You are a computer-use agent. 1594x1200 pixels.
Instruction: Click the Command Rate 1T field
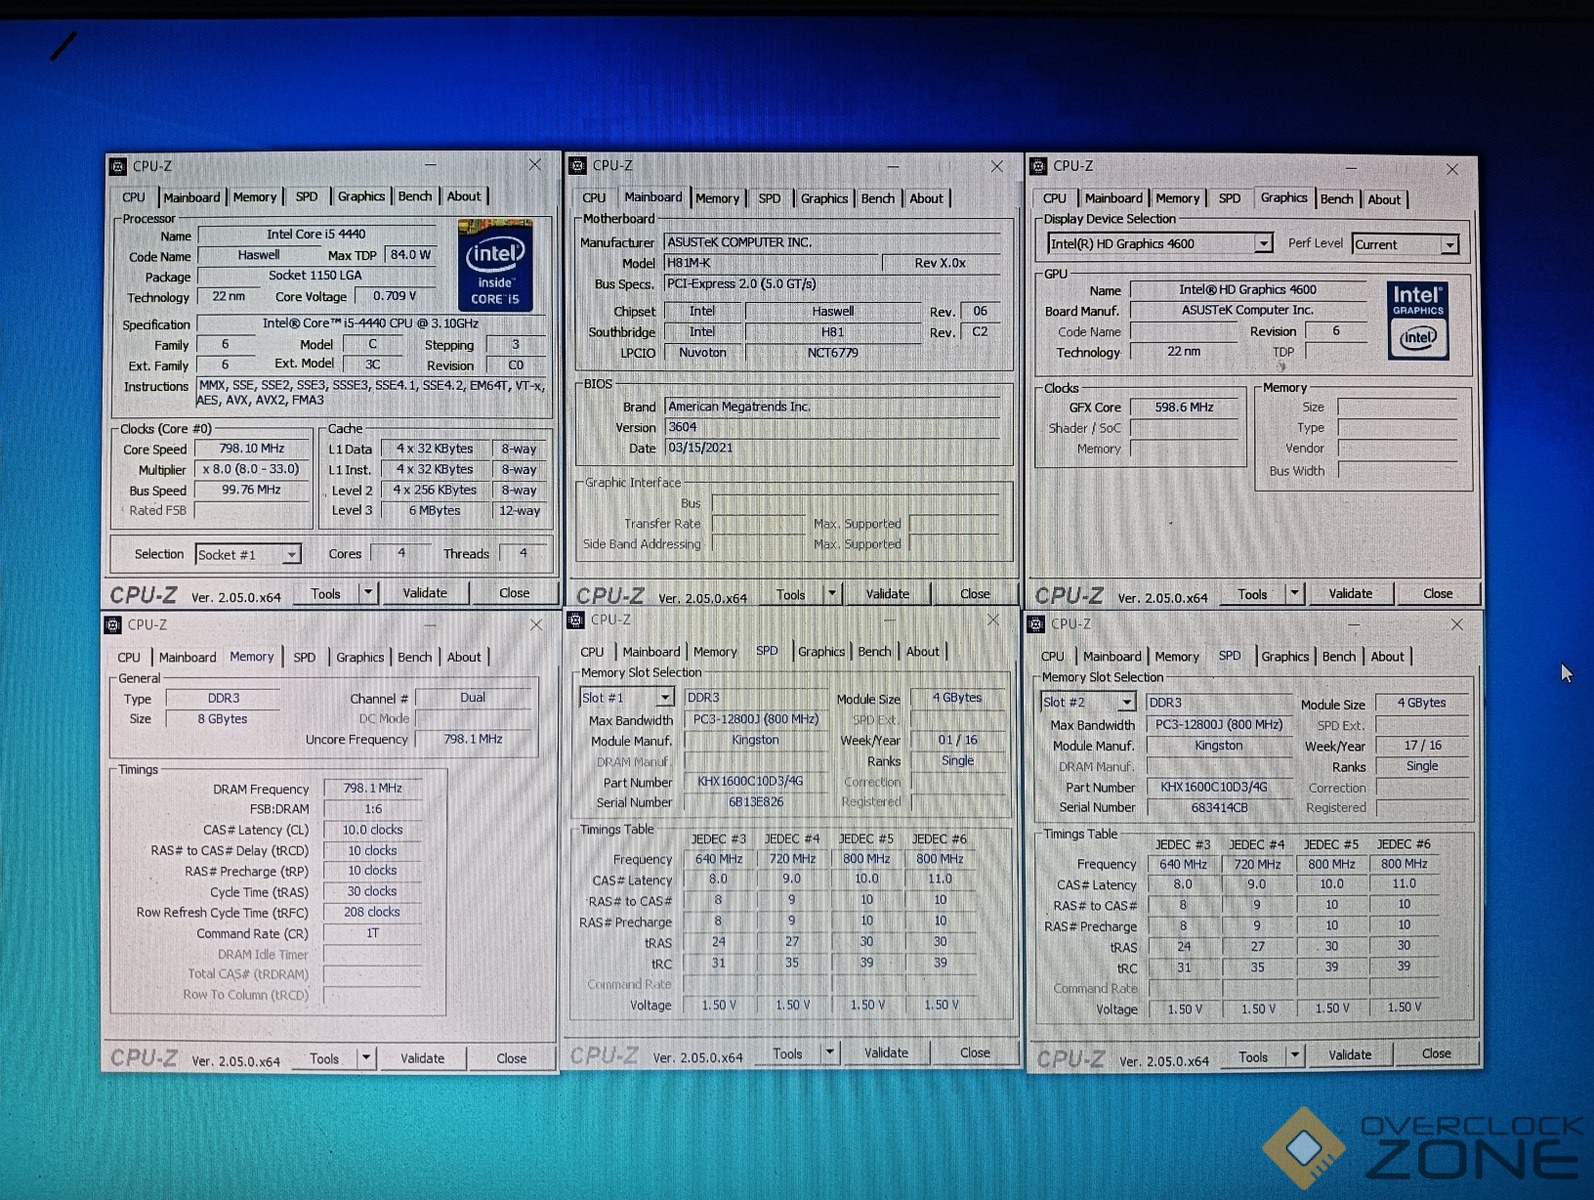[373, 933]
